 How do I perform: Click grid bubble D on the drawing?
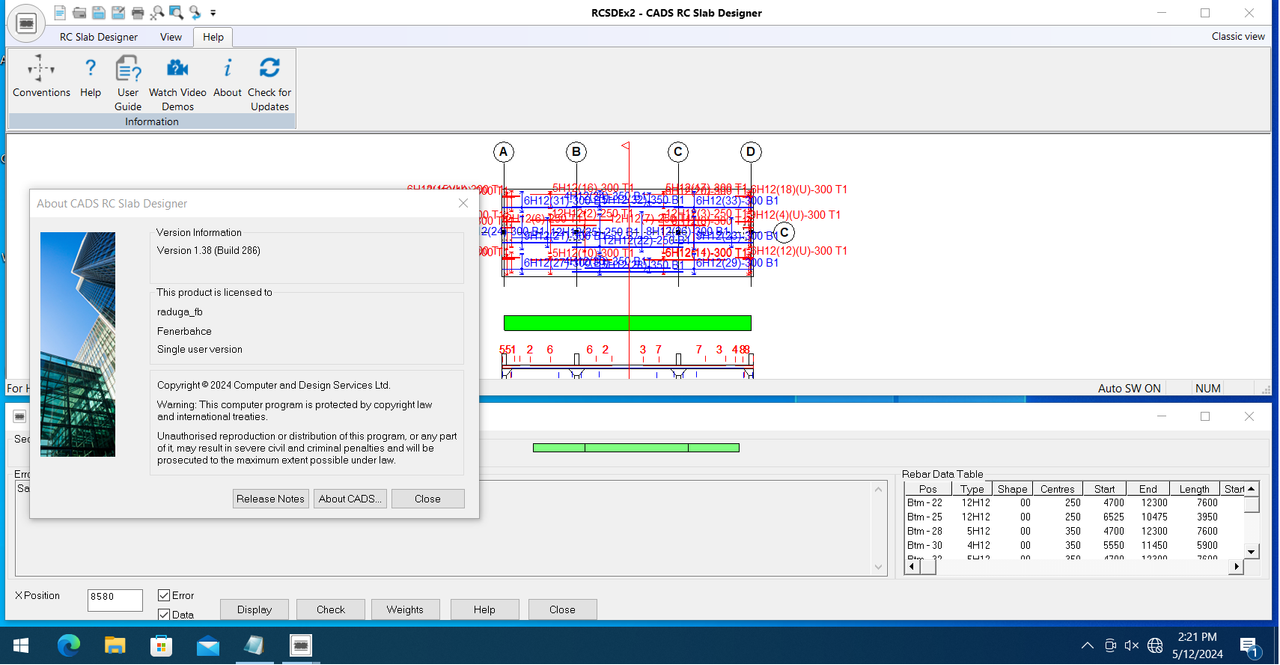[751, 152]
